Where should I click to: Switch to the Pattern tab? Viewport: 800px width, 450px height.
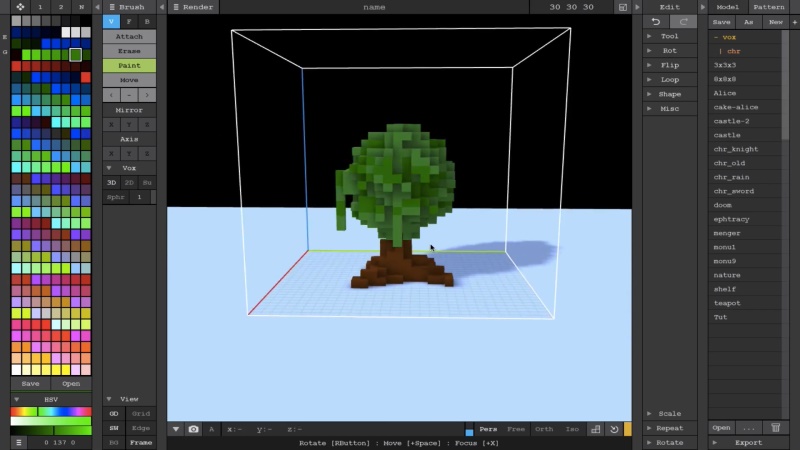pyautogui.click(x=769, y=7)
